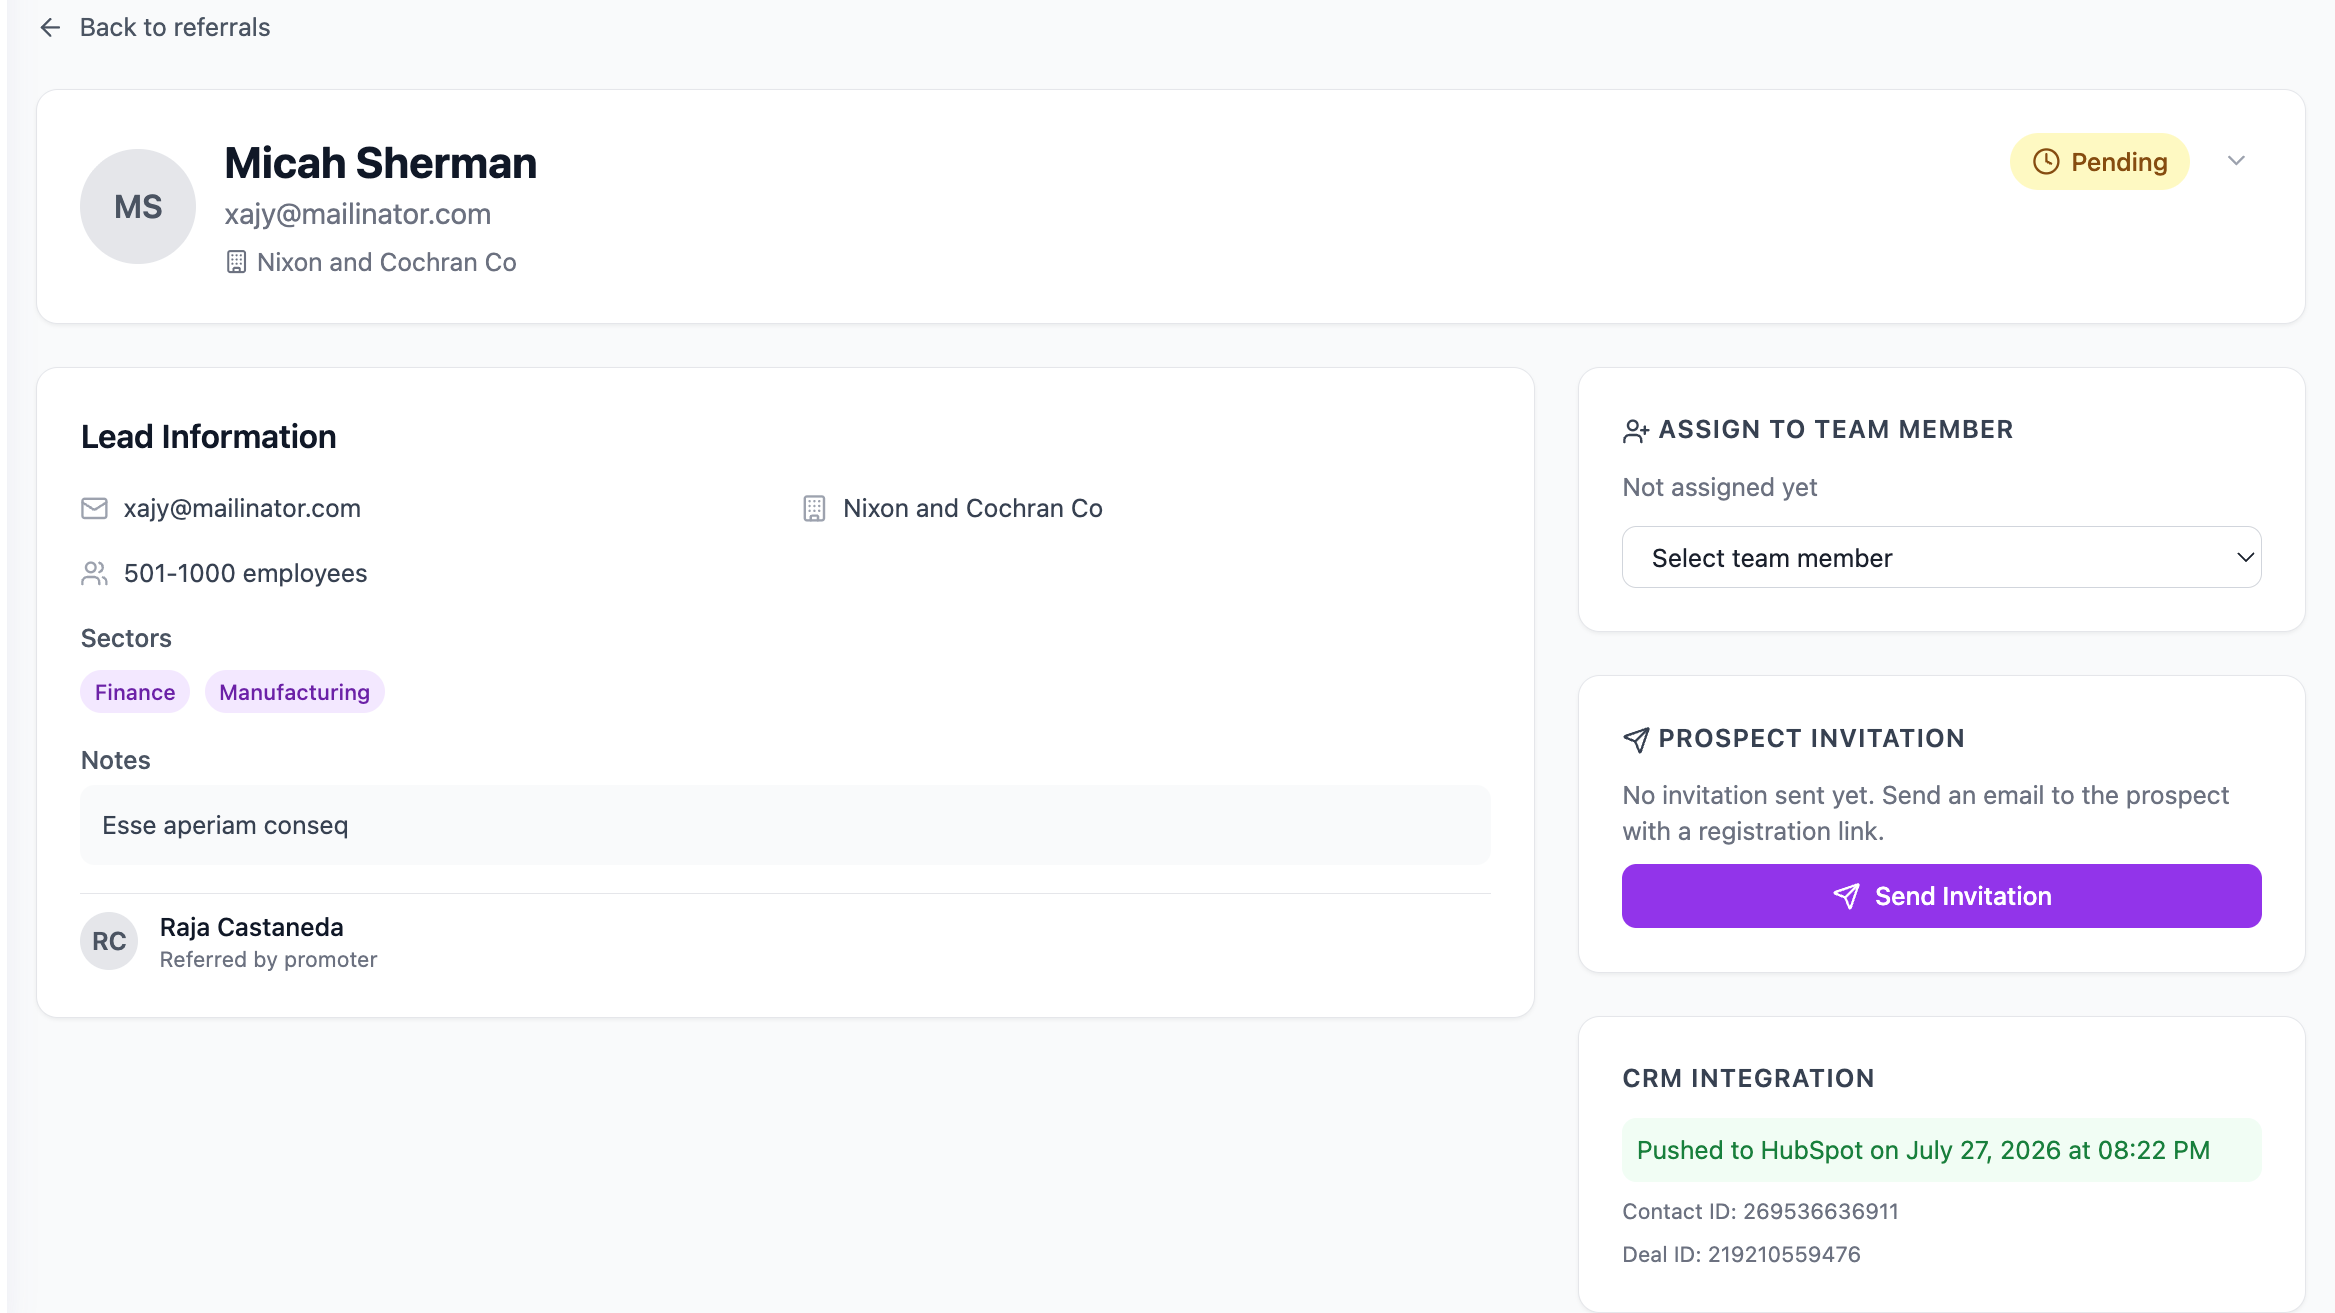Click the Micah Sherman name heading

pos(381,163)
